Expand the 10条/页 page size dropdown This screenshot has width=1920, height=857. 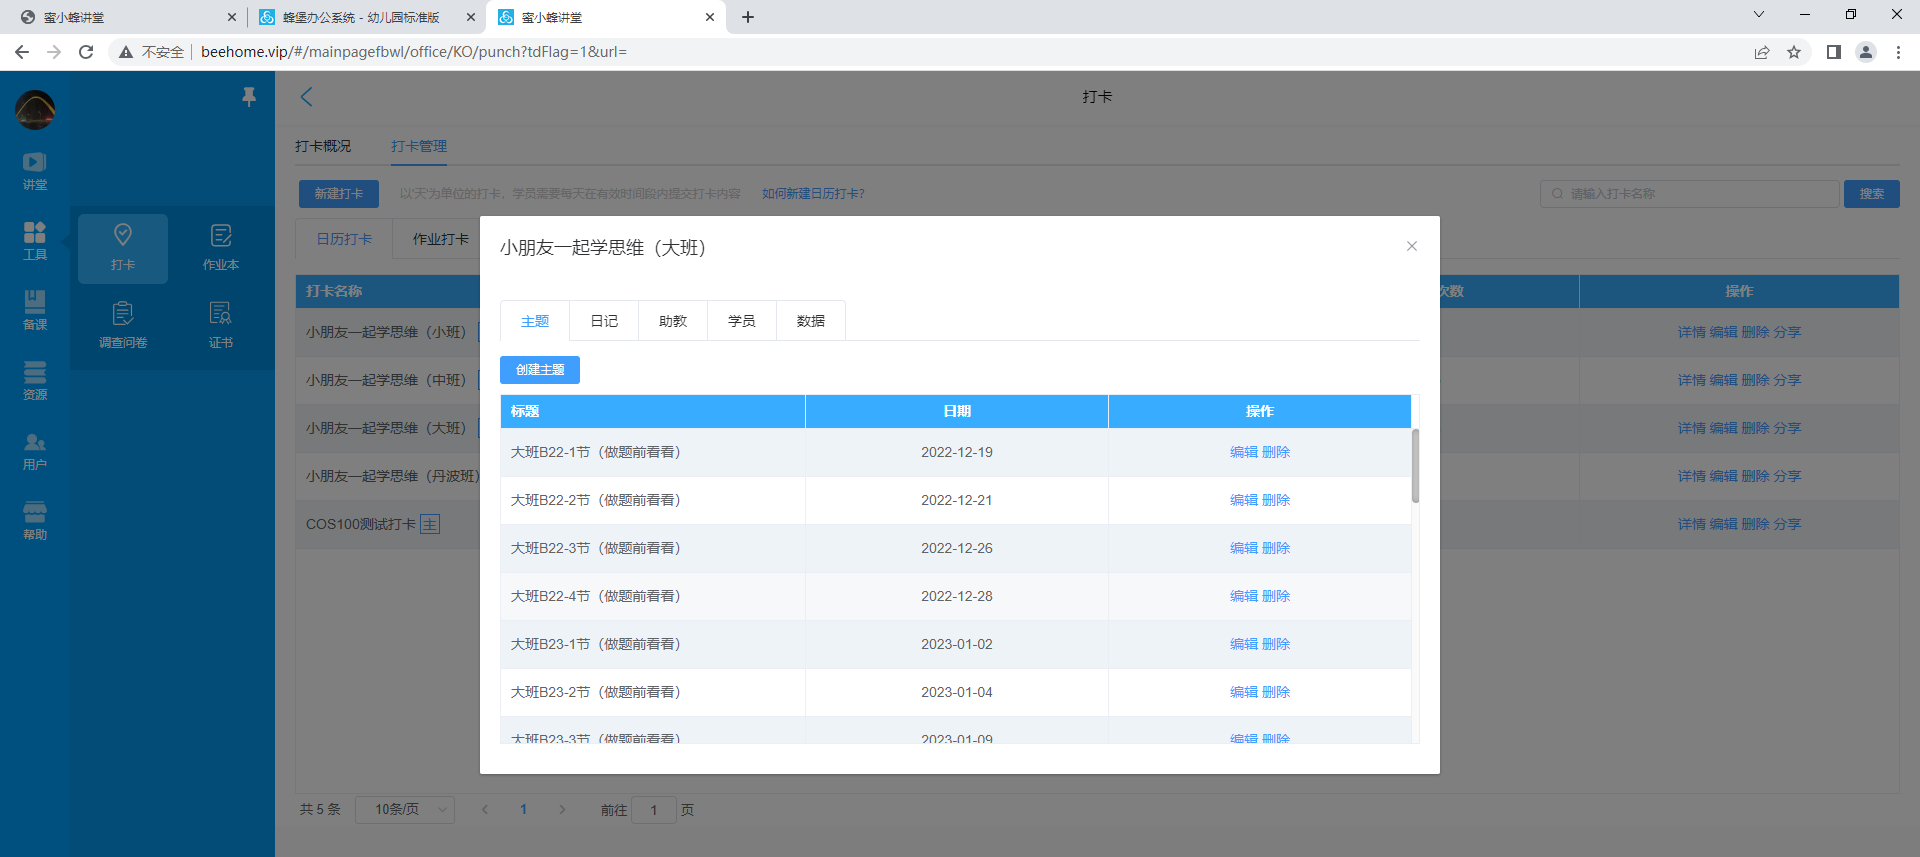pyautogui.click(x=404, y=809)
